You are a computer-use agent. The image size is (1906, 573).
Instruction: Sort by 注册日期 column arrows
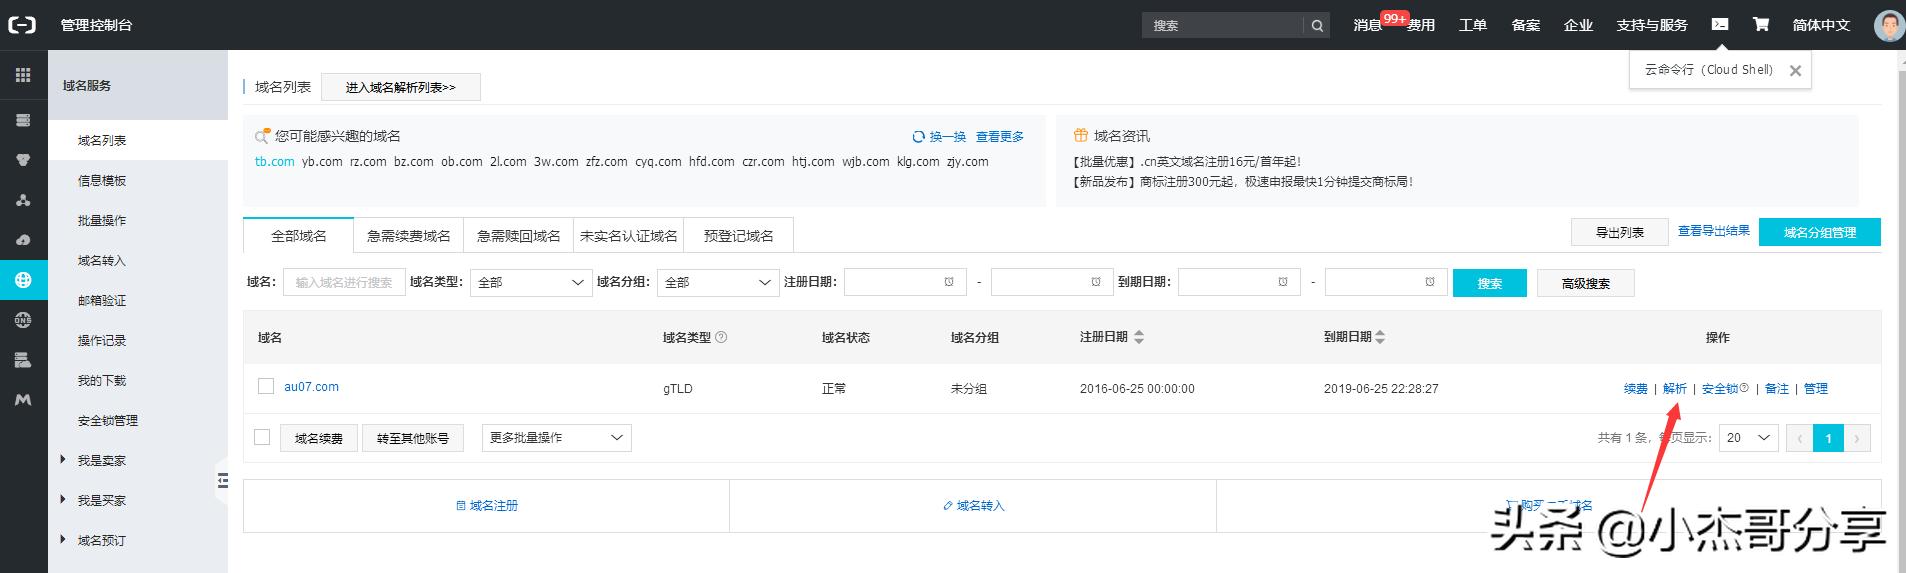click(x=1138, y=338)
